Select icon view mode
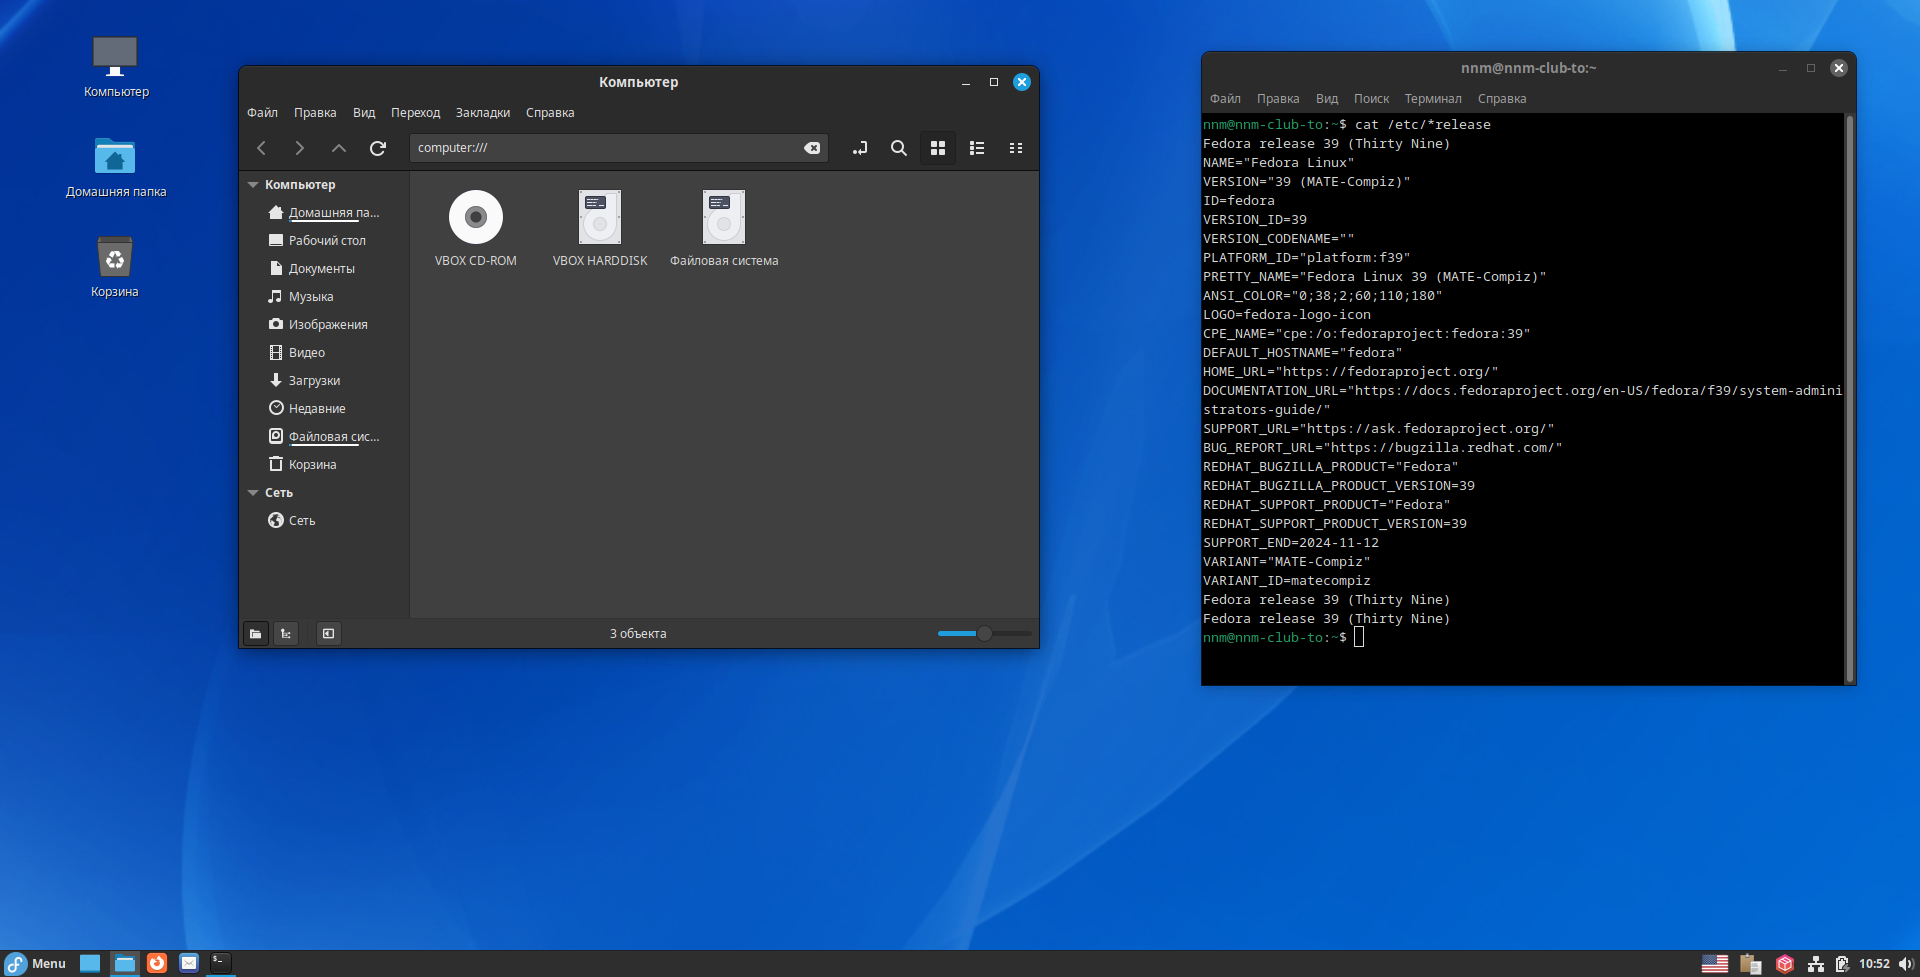This screenshot has height=977, width=1920. tap(937, 148)
